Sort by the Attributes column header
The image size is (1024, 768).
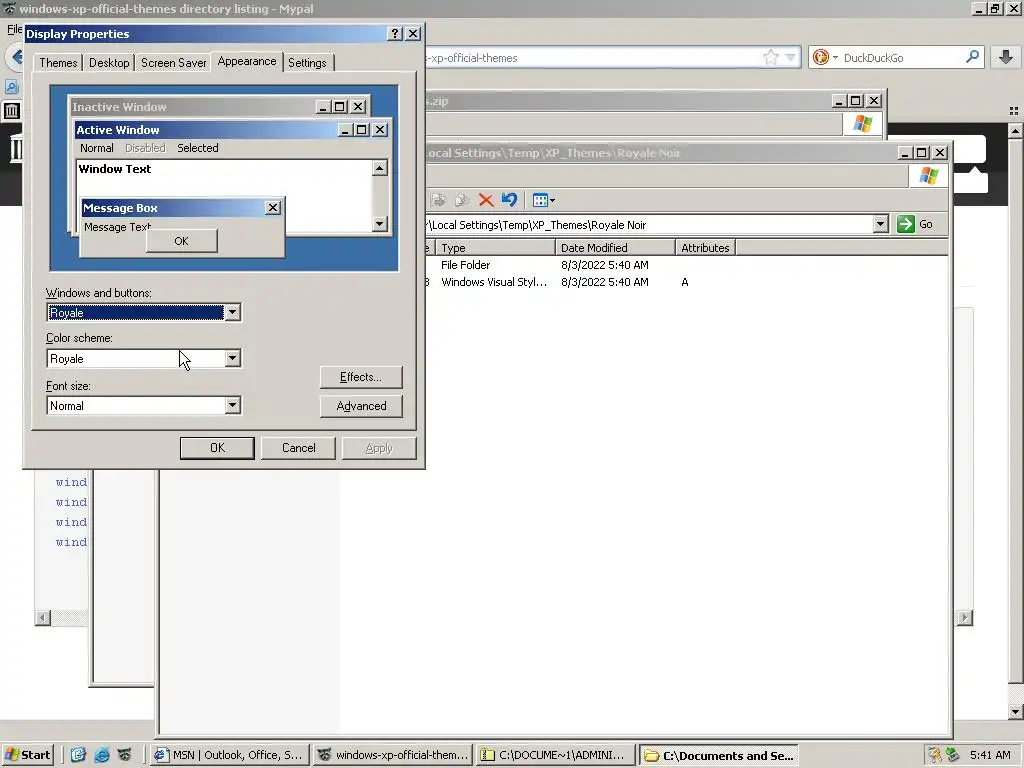point(705,248)
